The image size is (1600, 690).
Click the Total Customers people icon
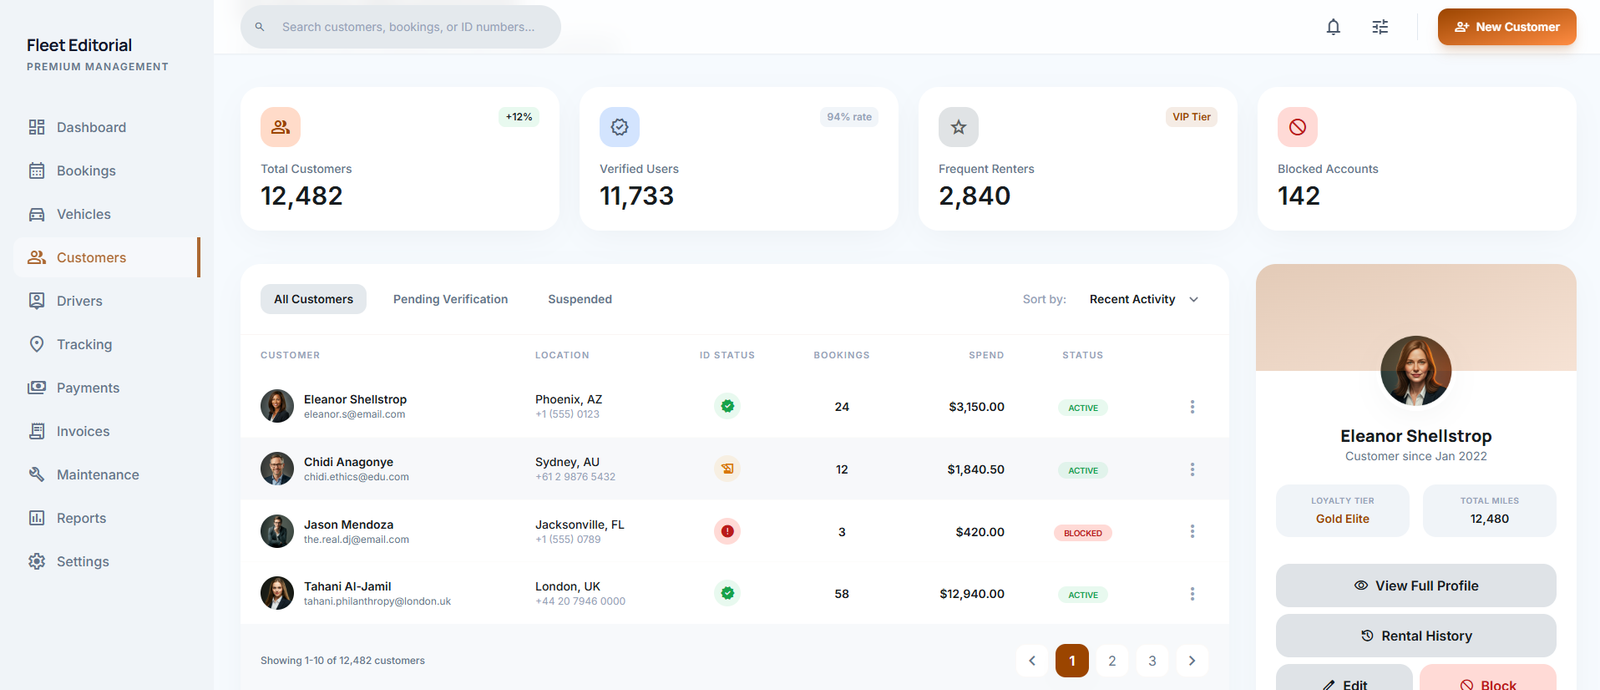pyautogui.click(x=281, y=127)
